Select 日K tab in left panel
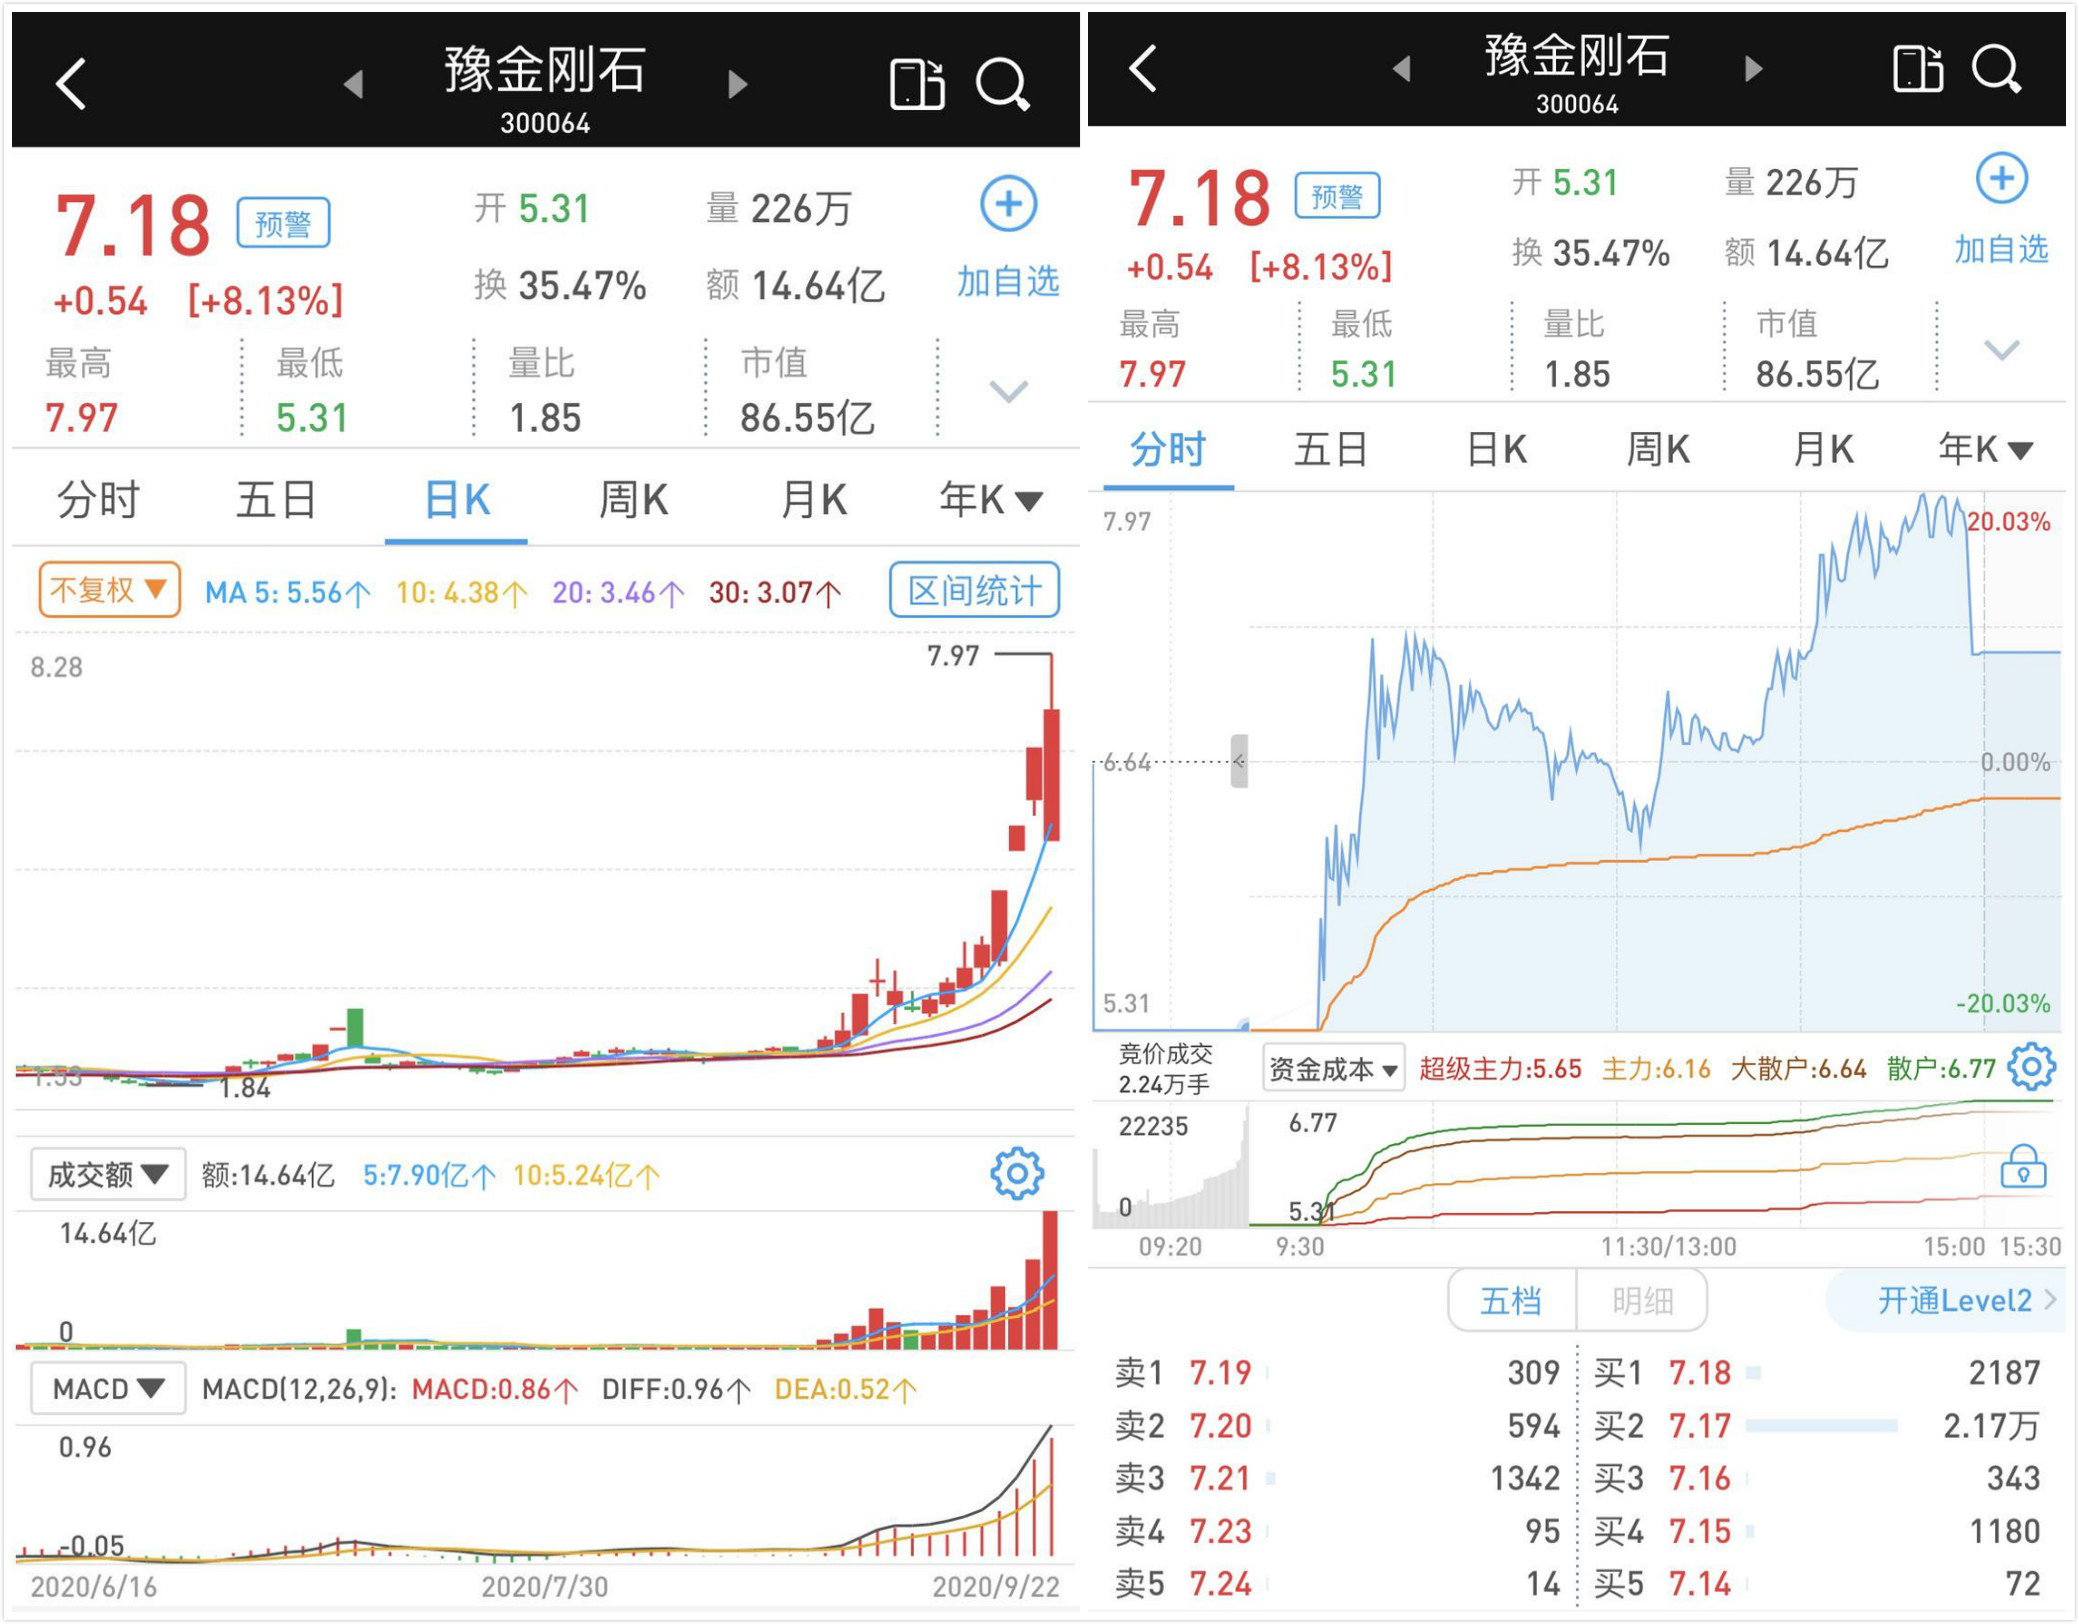 point(457,499)
